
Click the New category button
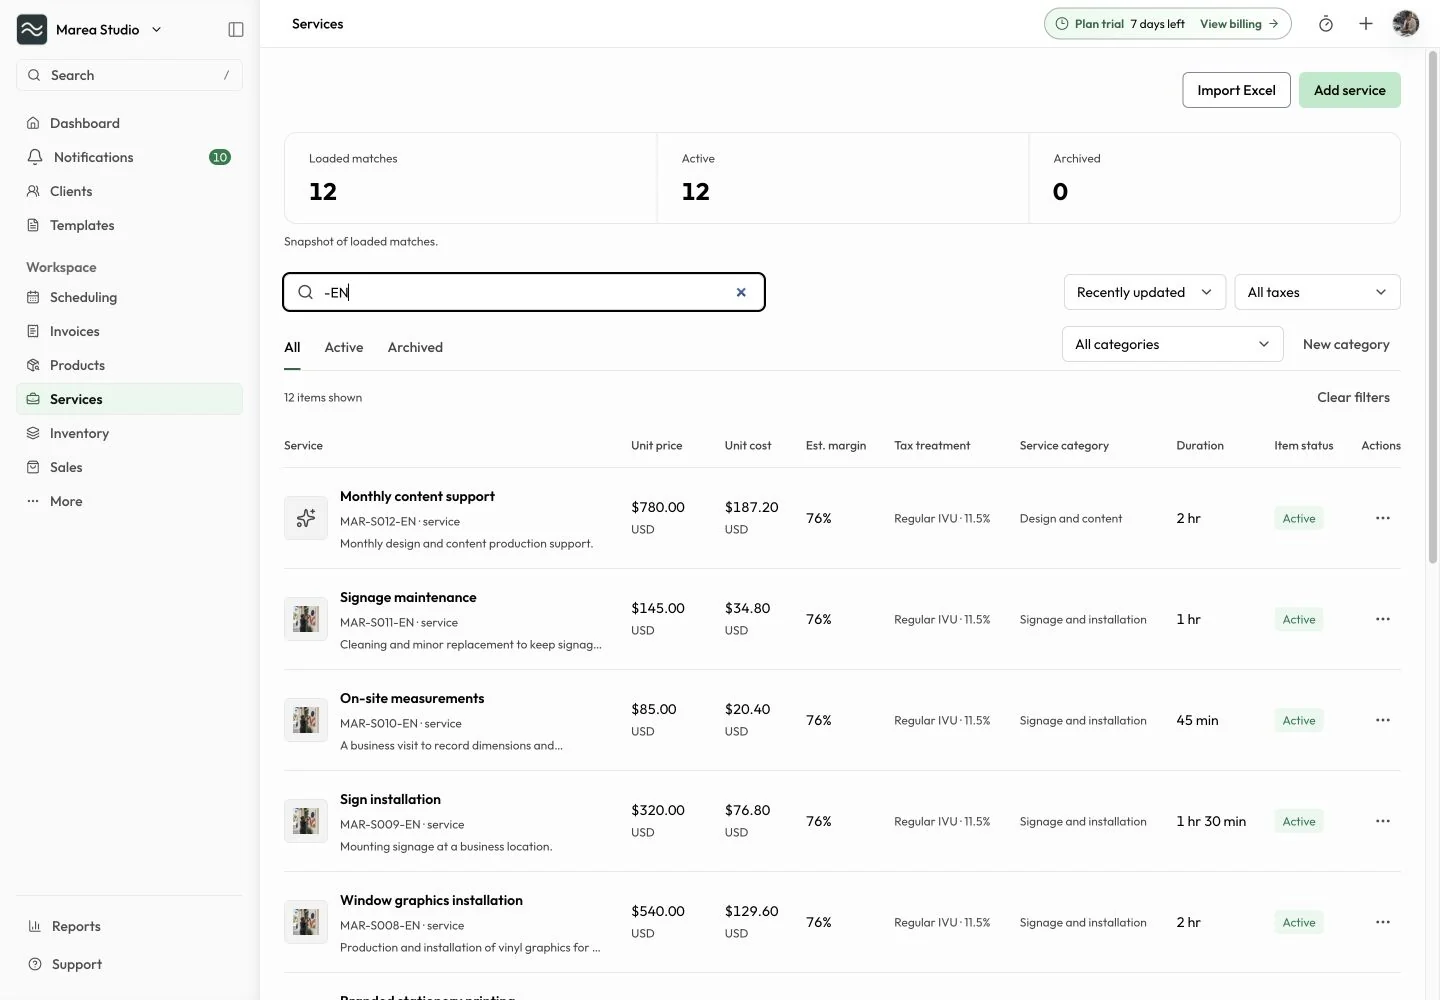(1346, 344)
